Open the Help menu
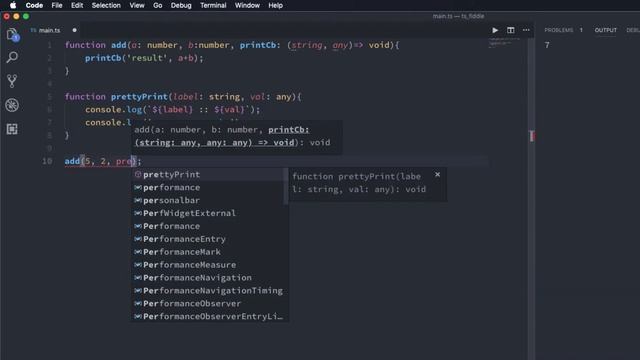 pyautogui.click(x=276, y=5)
